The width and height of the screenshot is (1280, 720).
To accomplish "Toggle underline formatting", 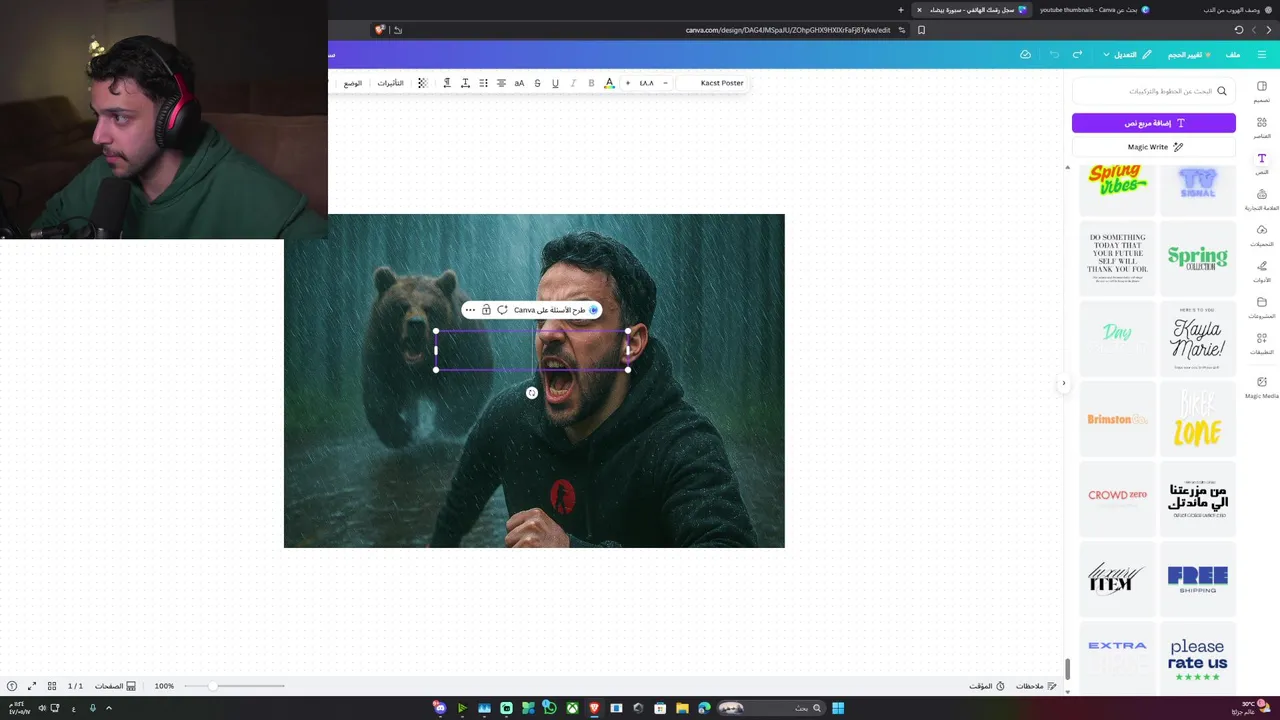I will [555, 83].
